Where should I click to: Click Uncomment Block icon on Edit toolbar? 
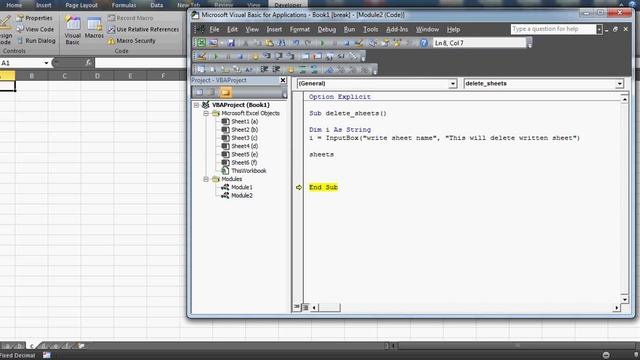pos(314,69)
